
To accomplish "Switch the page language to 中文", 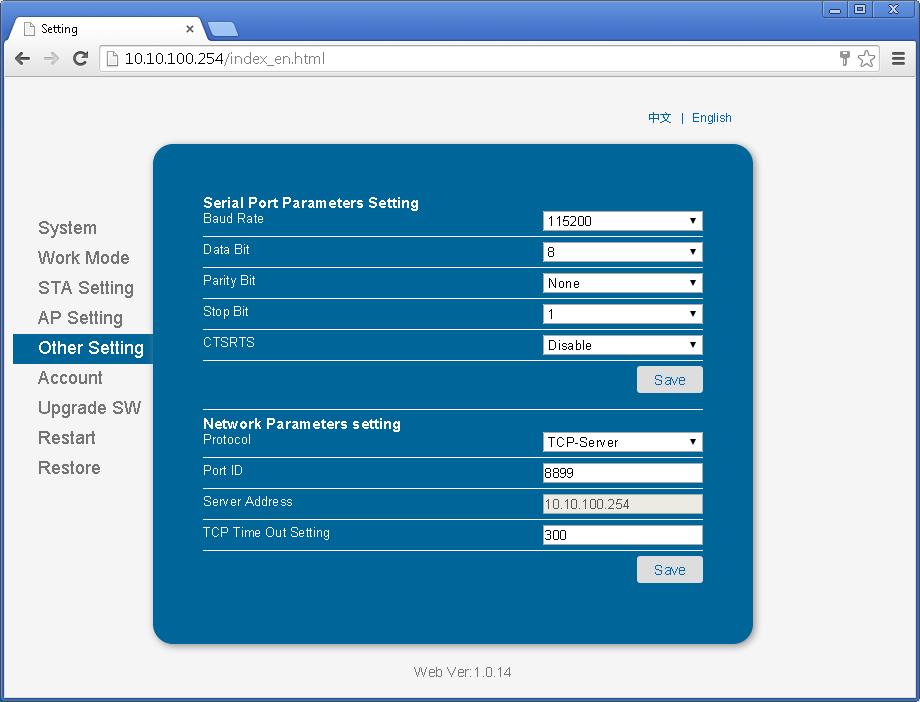I will [x=659, y=117].
